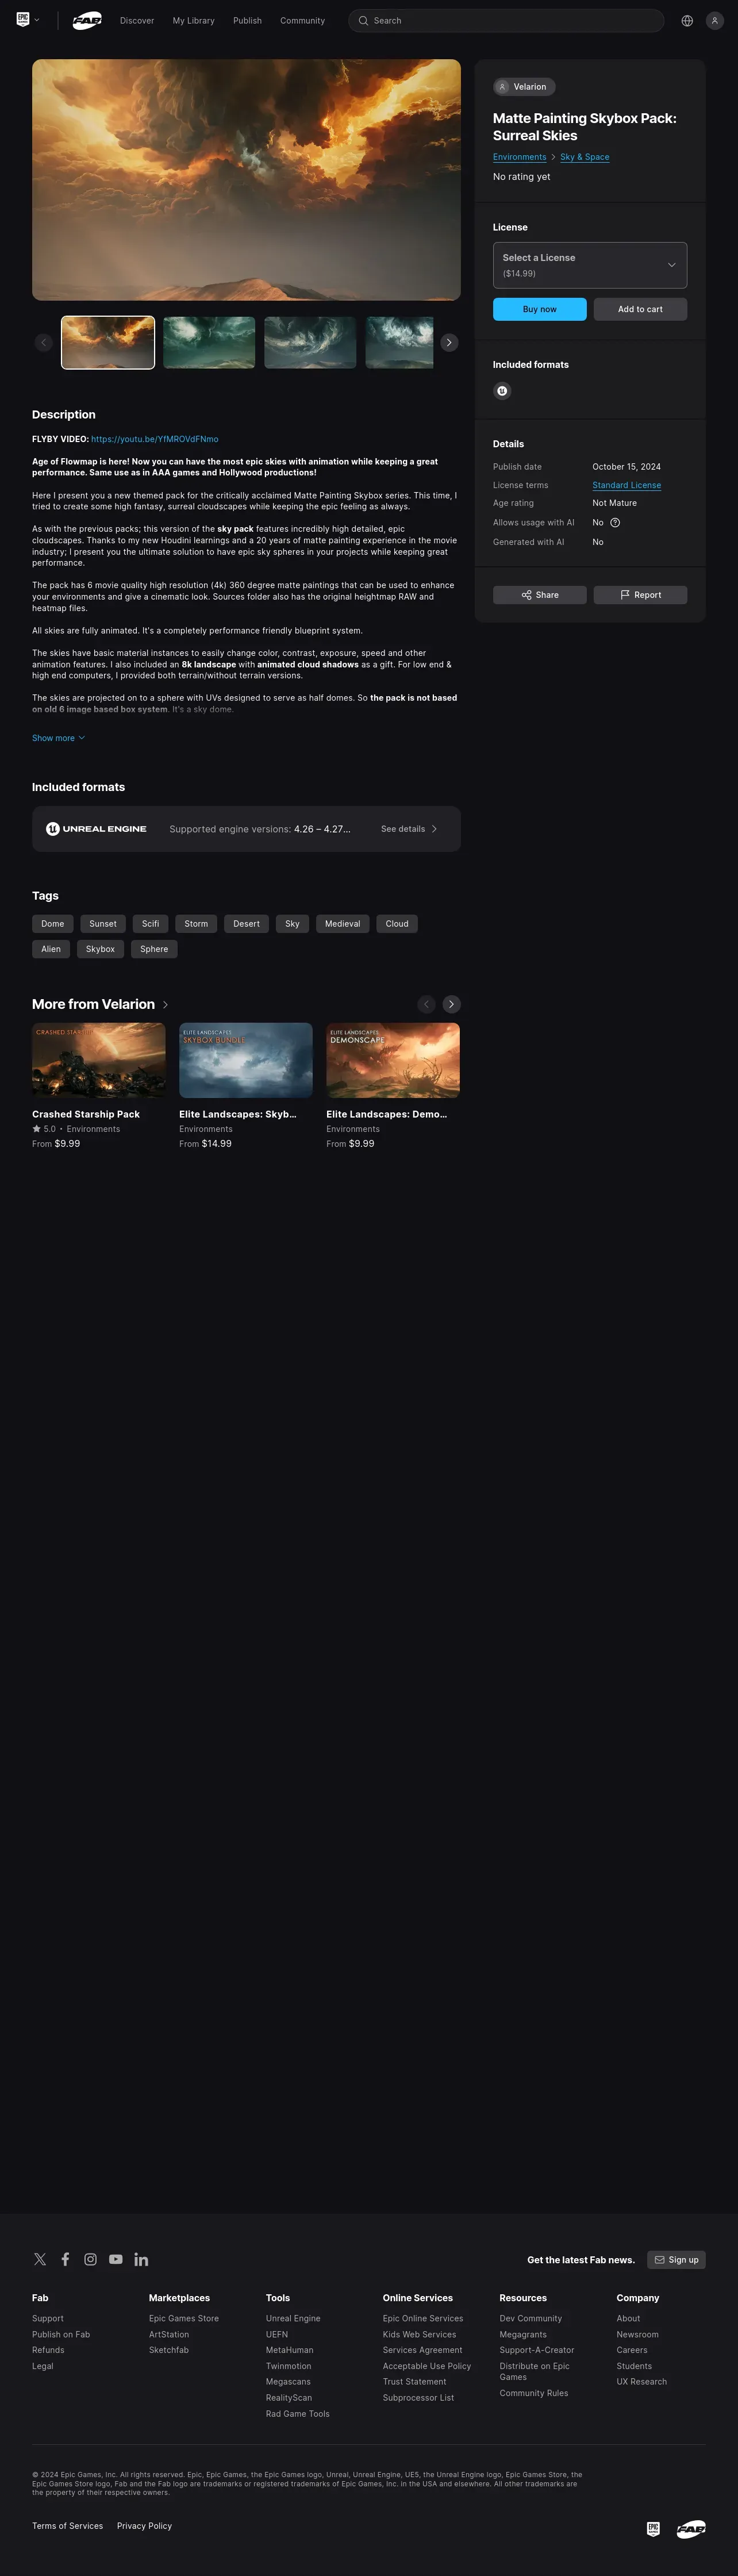Screen dimensions: 738x2576
Task: Click the Scifi tag
Action: point(151,924)
